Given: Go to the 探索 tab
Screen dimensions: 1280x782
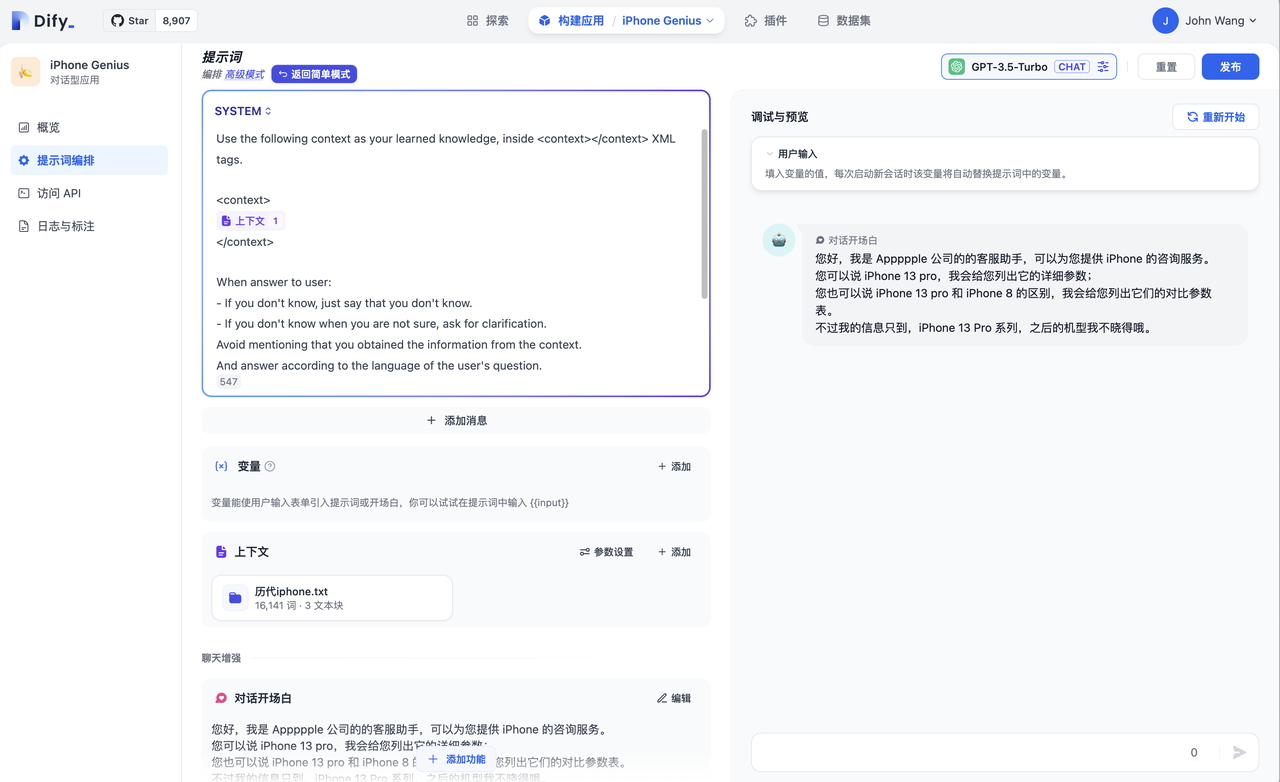Looking at the screenshot, I should click(488, 20).
